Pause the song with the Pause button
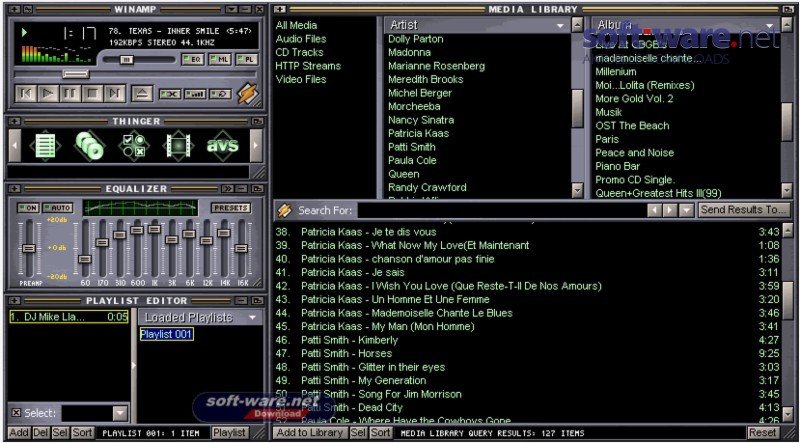Screen dimensions: 800x443 click(70, 93)
